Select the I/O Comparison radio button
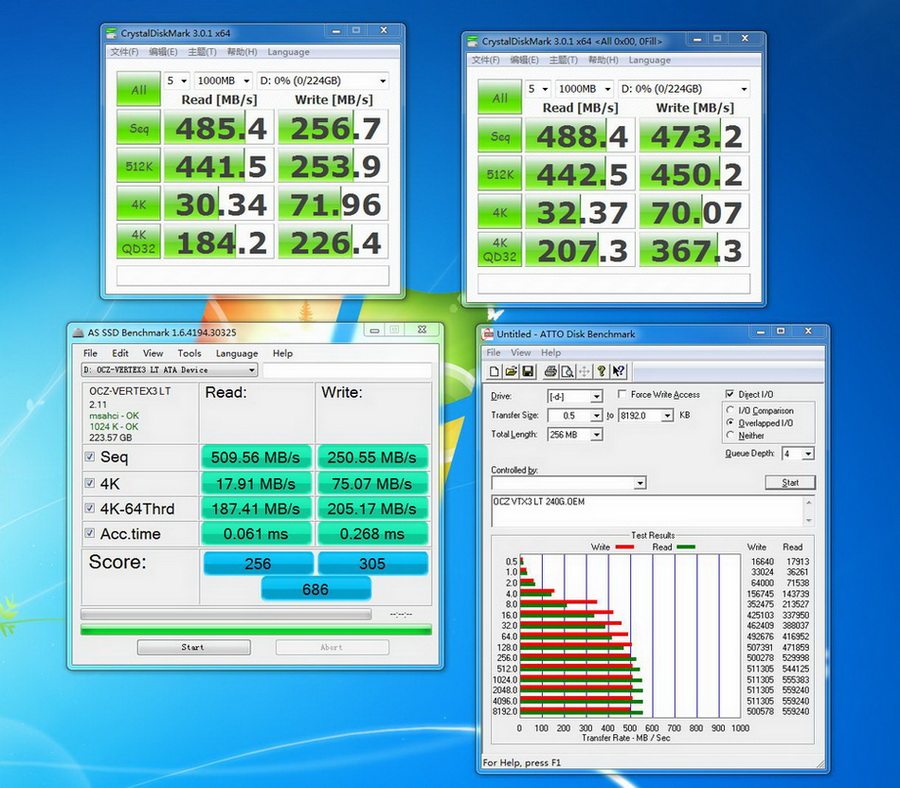 coord(730,411)
